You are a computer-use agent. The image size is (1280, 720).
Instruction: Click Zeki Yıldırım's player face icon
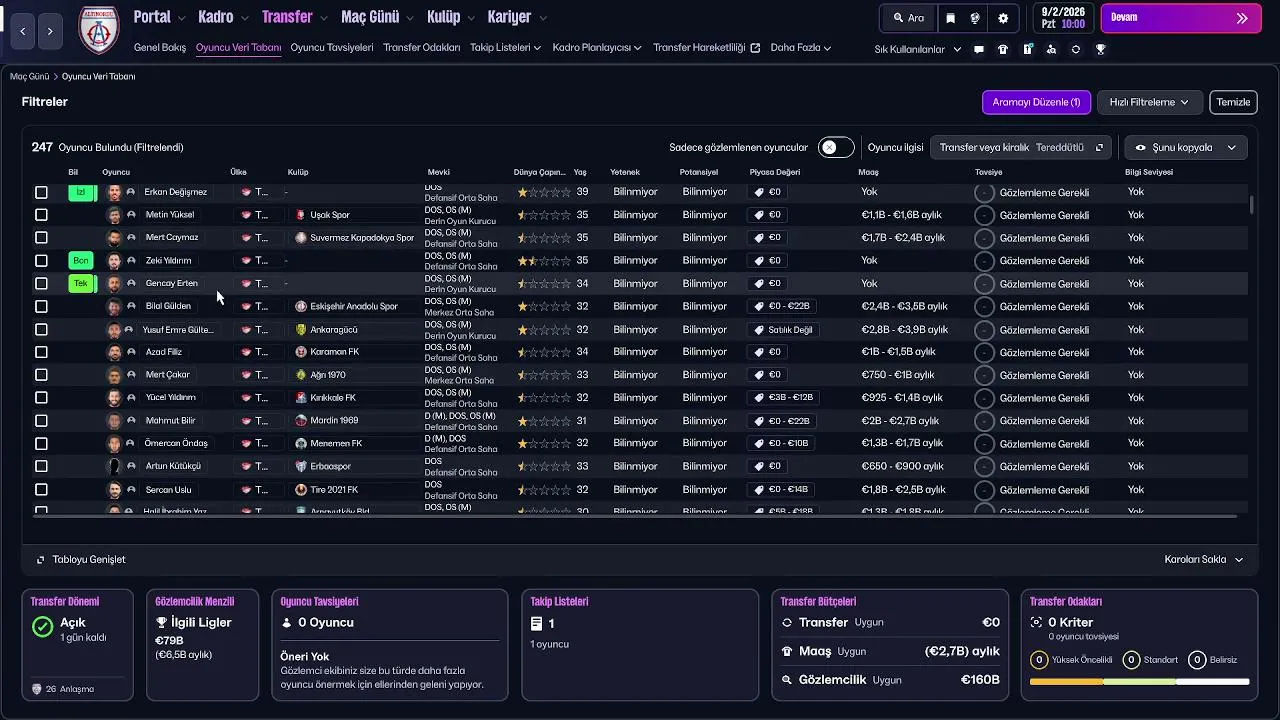click(114, 261)
